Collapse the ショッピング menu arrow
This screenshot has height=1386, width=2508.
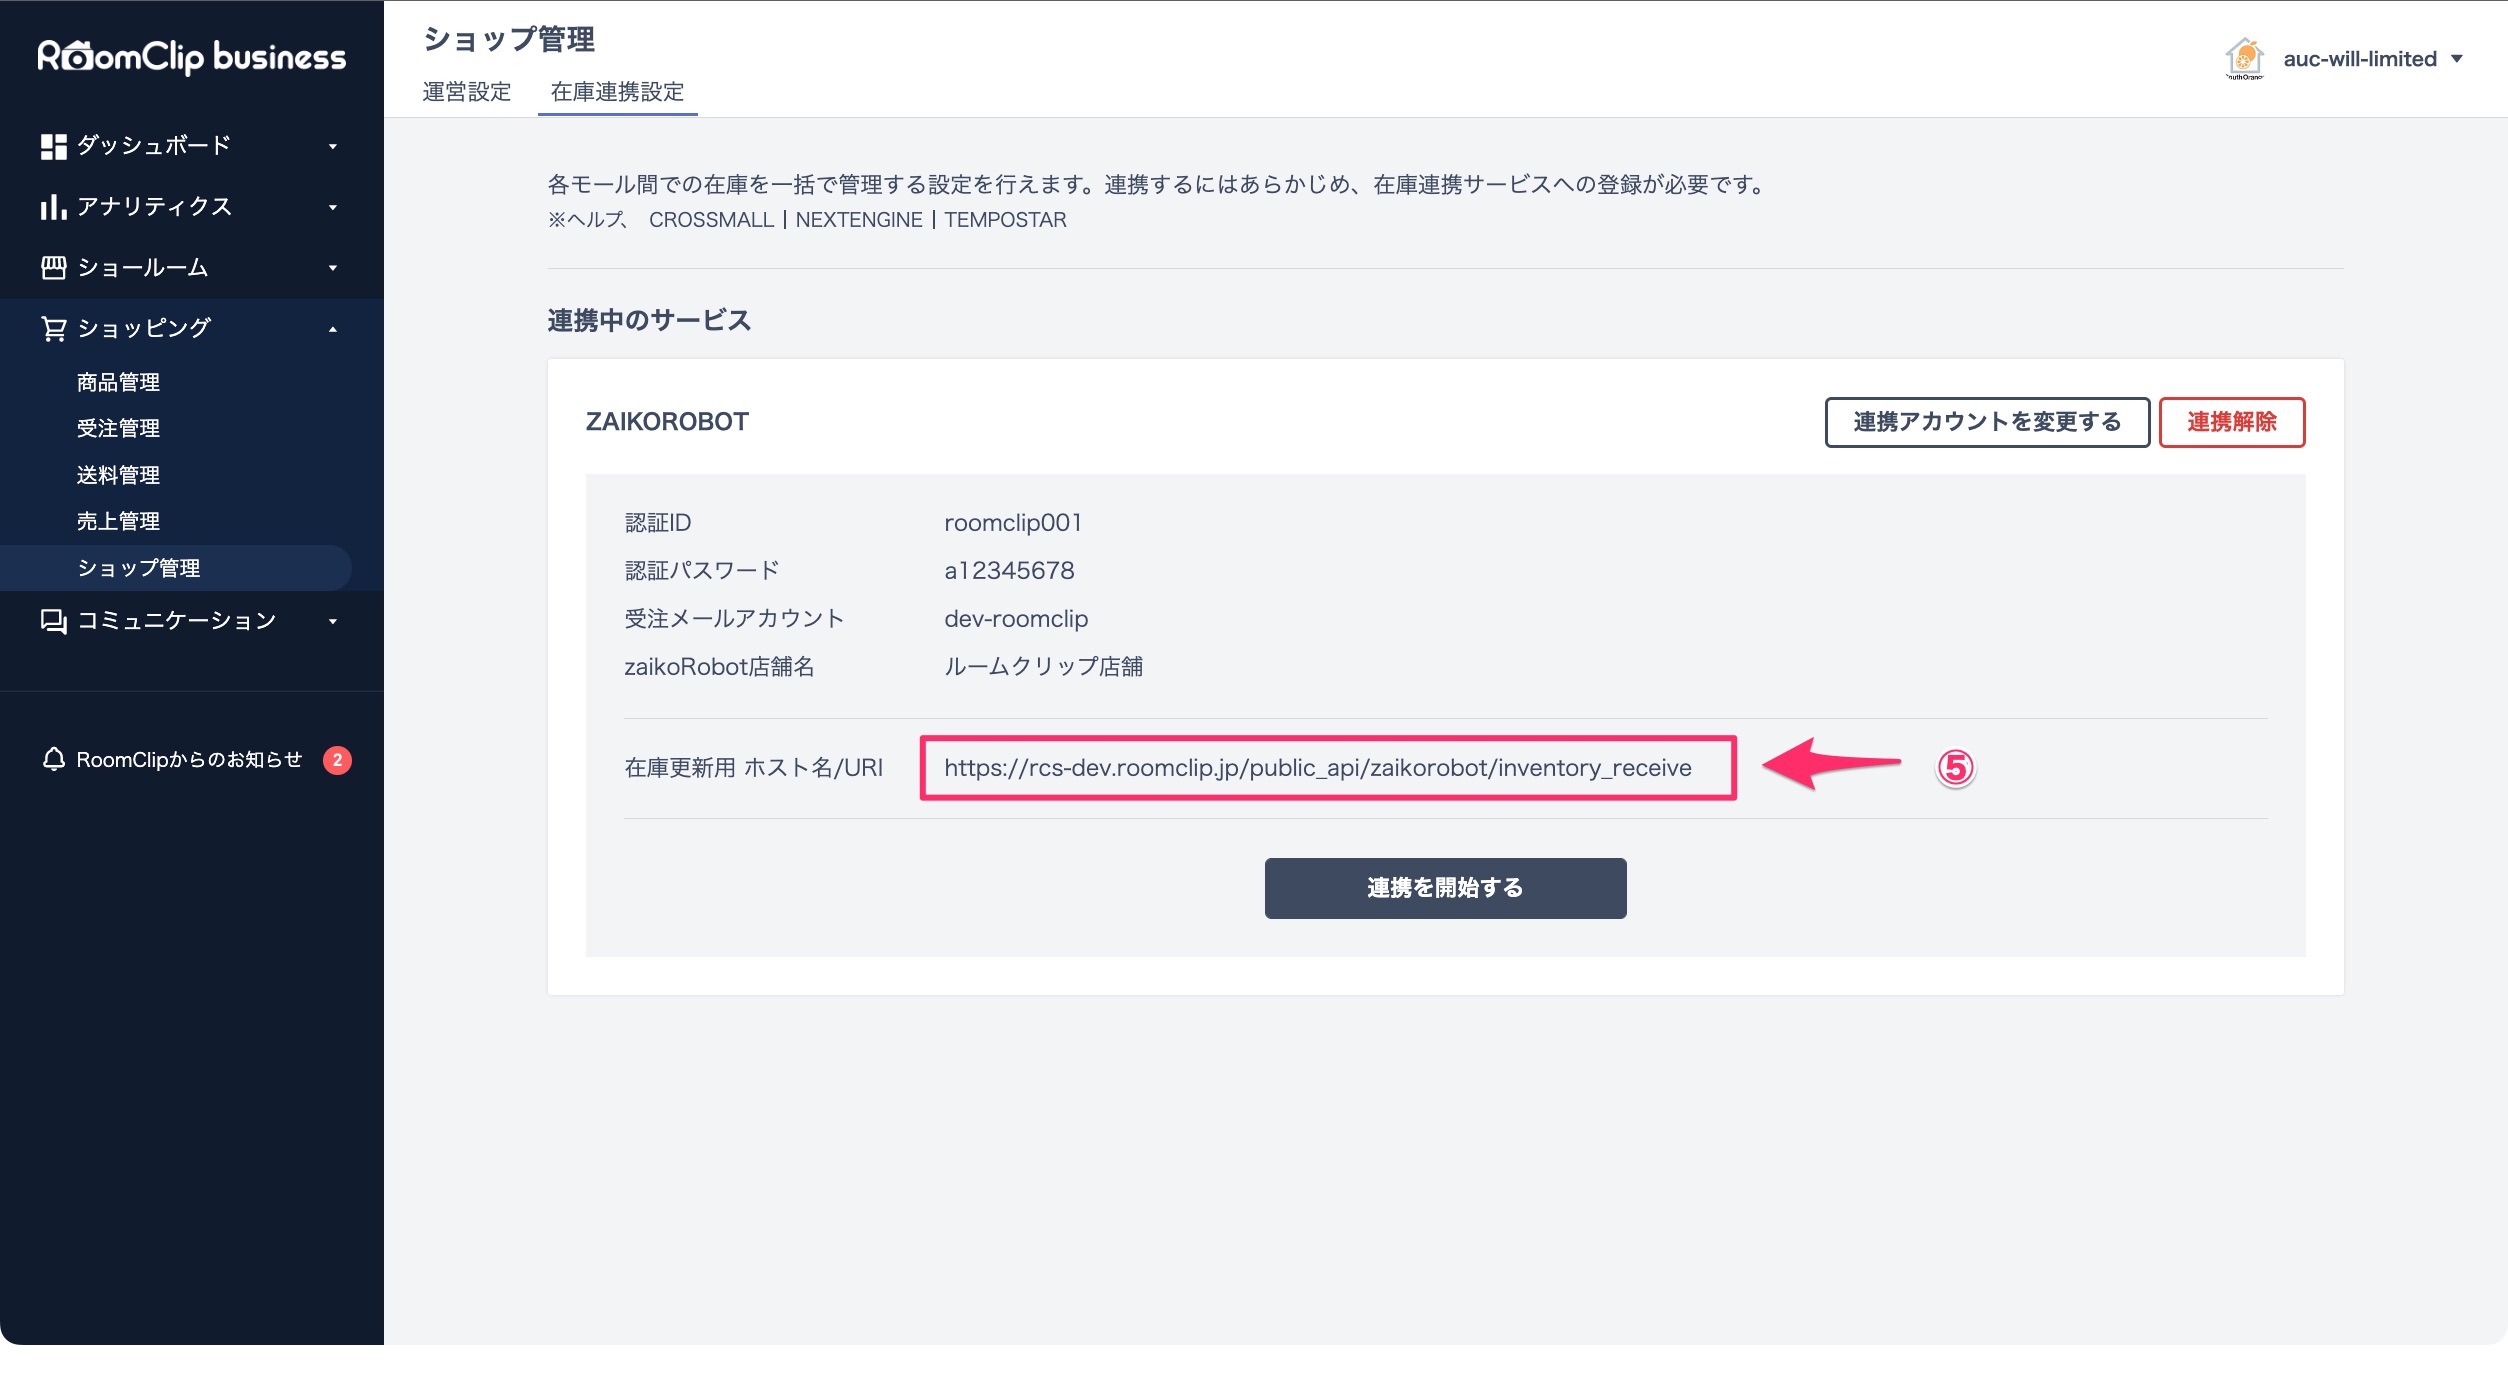click(333, 329)
